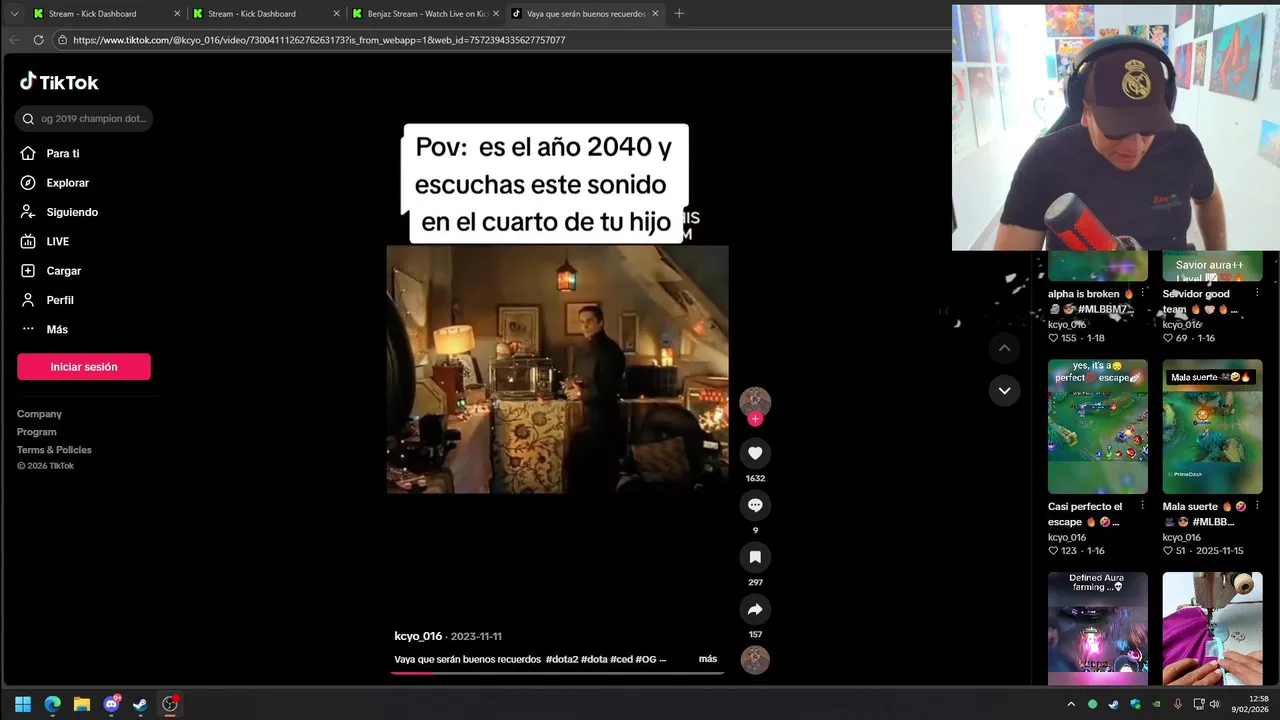
Task: Close the Benjaz Stream tab
Action: (x=495, y=14)
